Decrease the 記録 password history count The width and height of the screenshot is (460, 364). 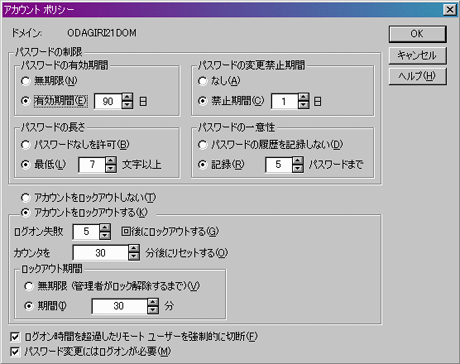(298, 168)
